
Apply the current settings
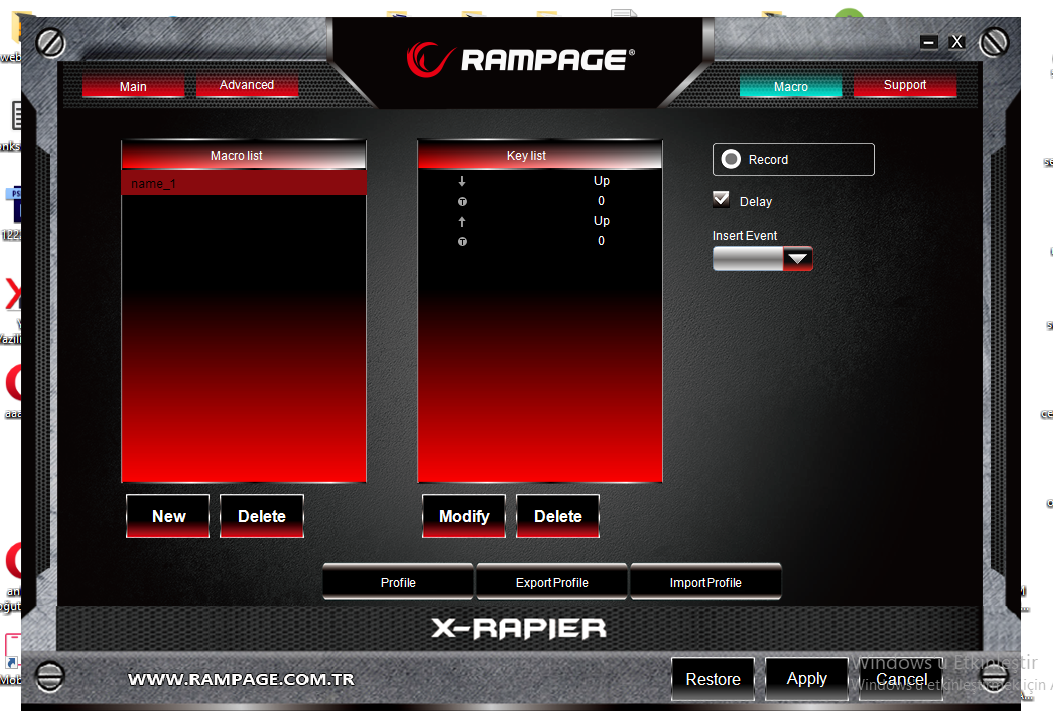[x=806, y=679]
